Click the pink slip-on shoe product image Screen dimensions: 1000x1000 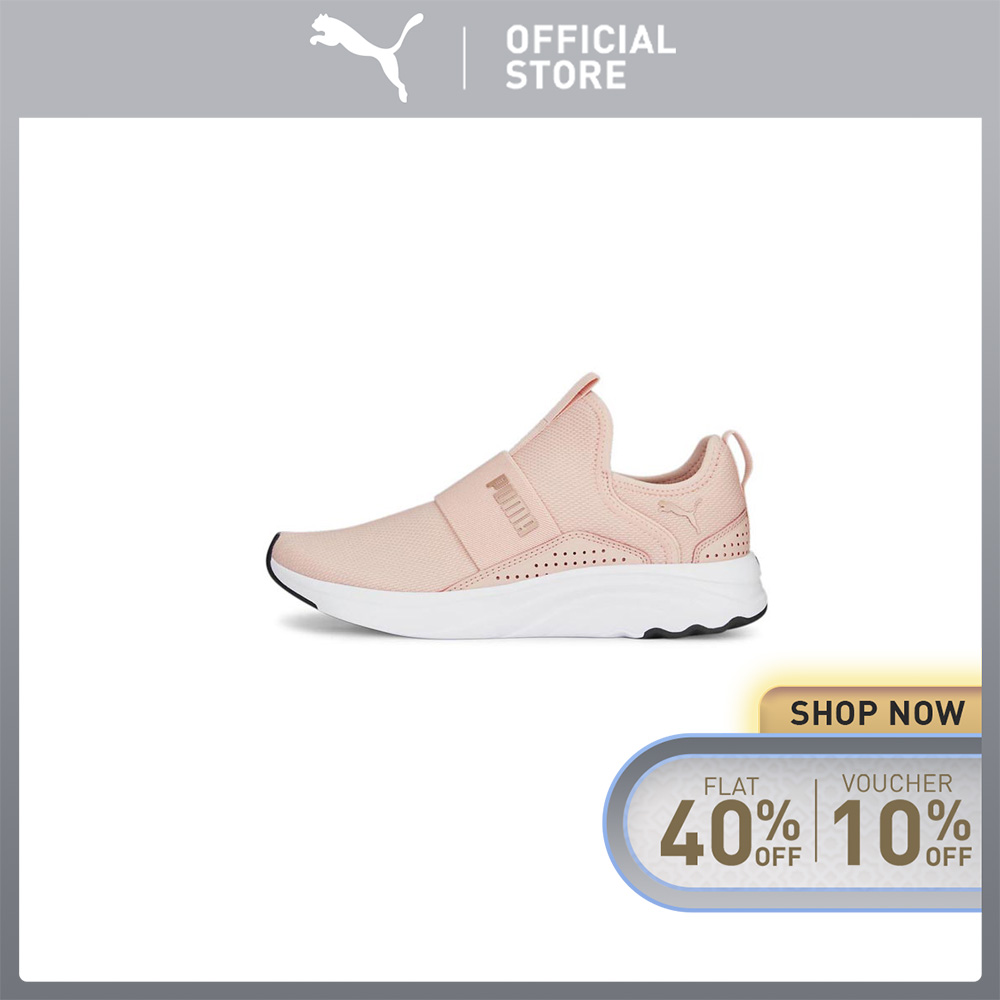point(517,506)
